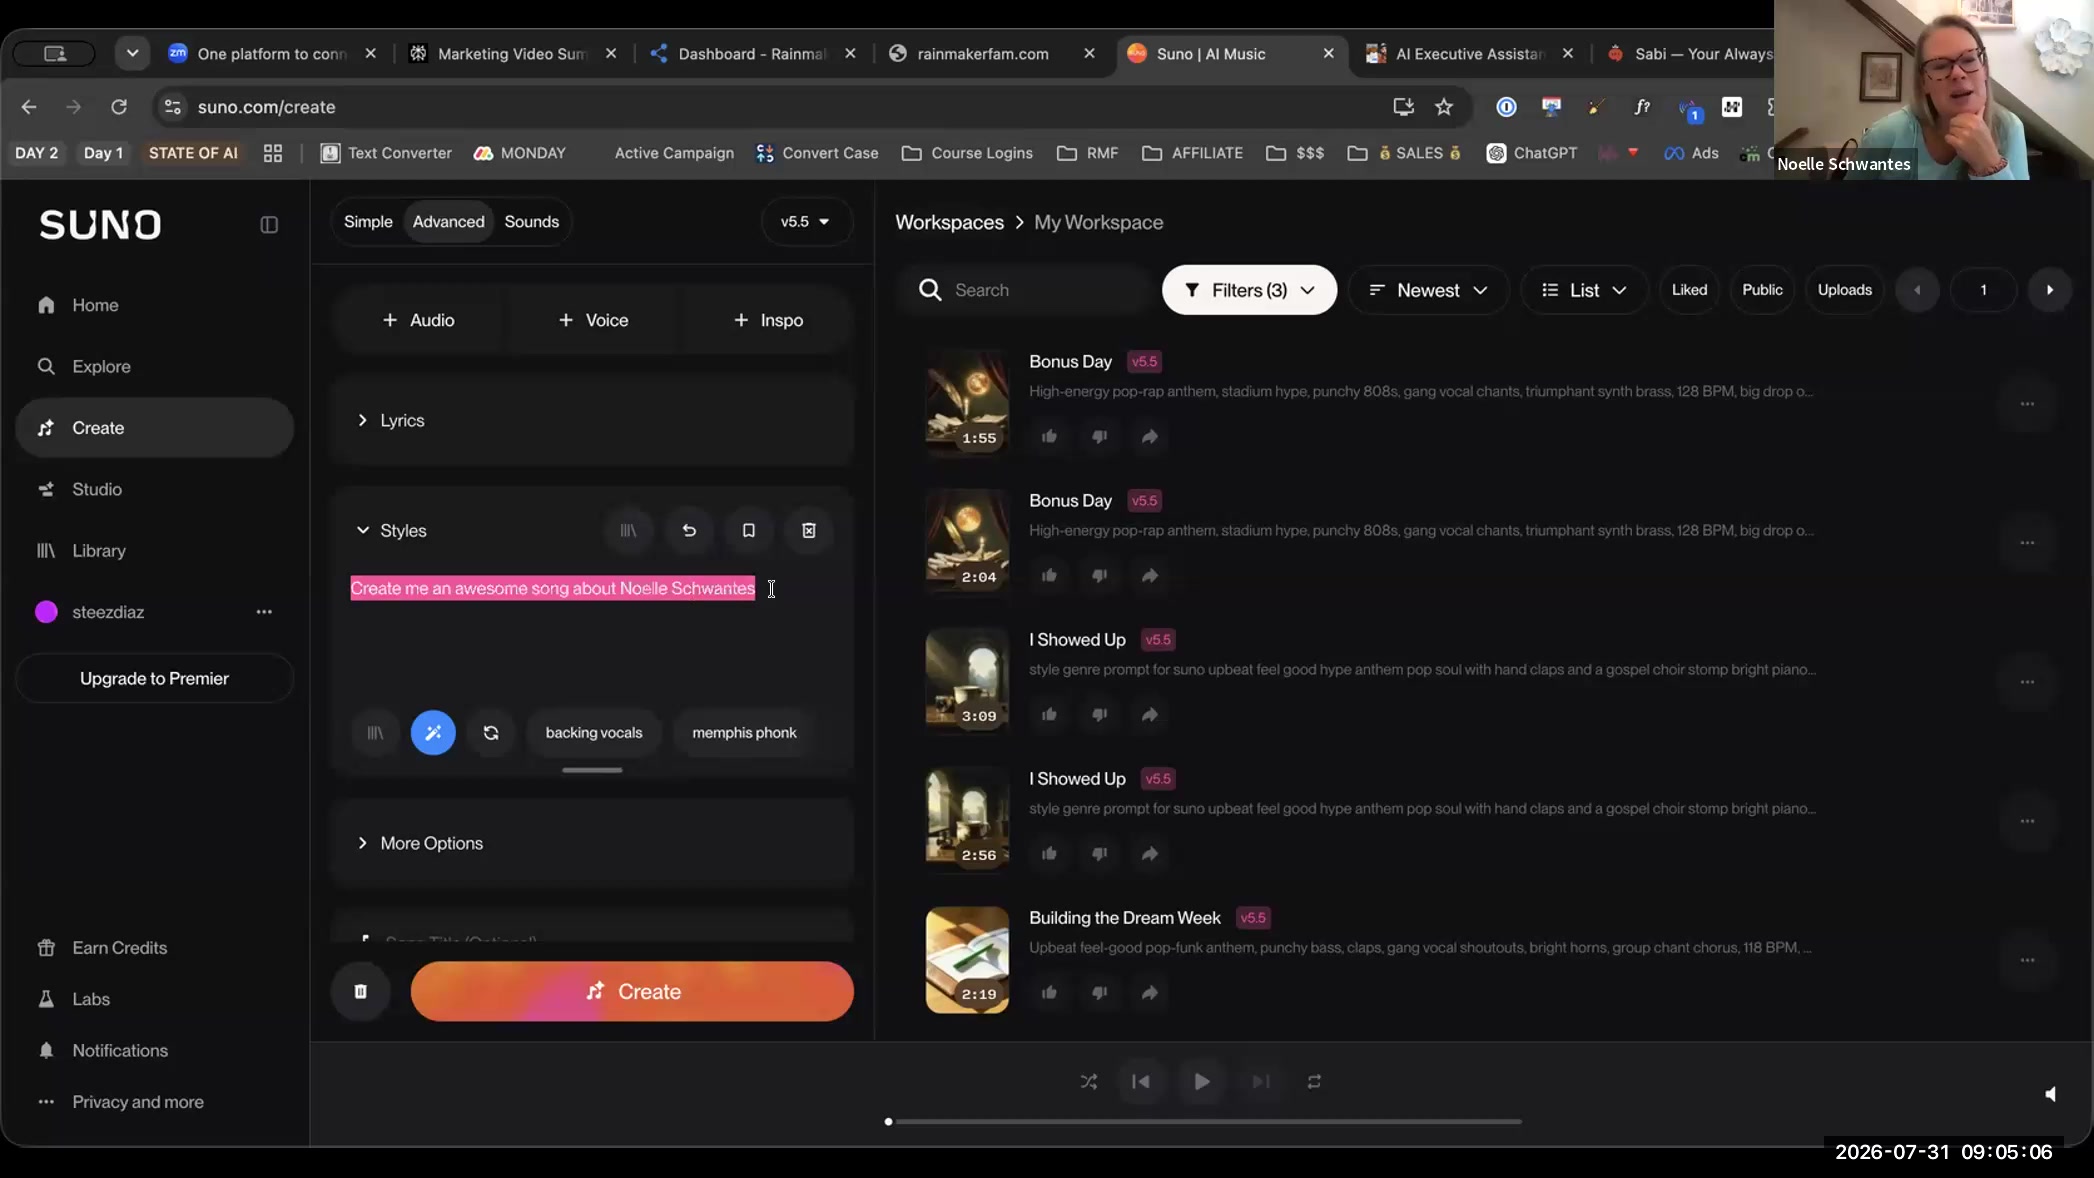This screenshot has width=2094, height=1178.
Task: Toggle the Liked filter
Action: point(1689,290)
